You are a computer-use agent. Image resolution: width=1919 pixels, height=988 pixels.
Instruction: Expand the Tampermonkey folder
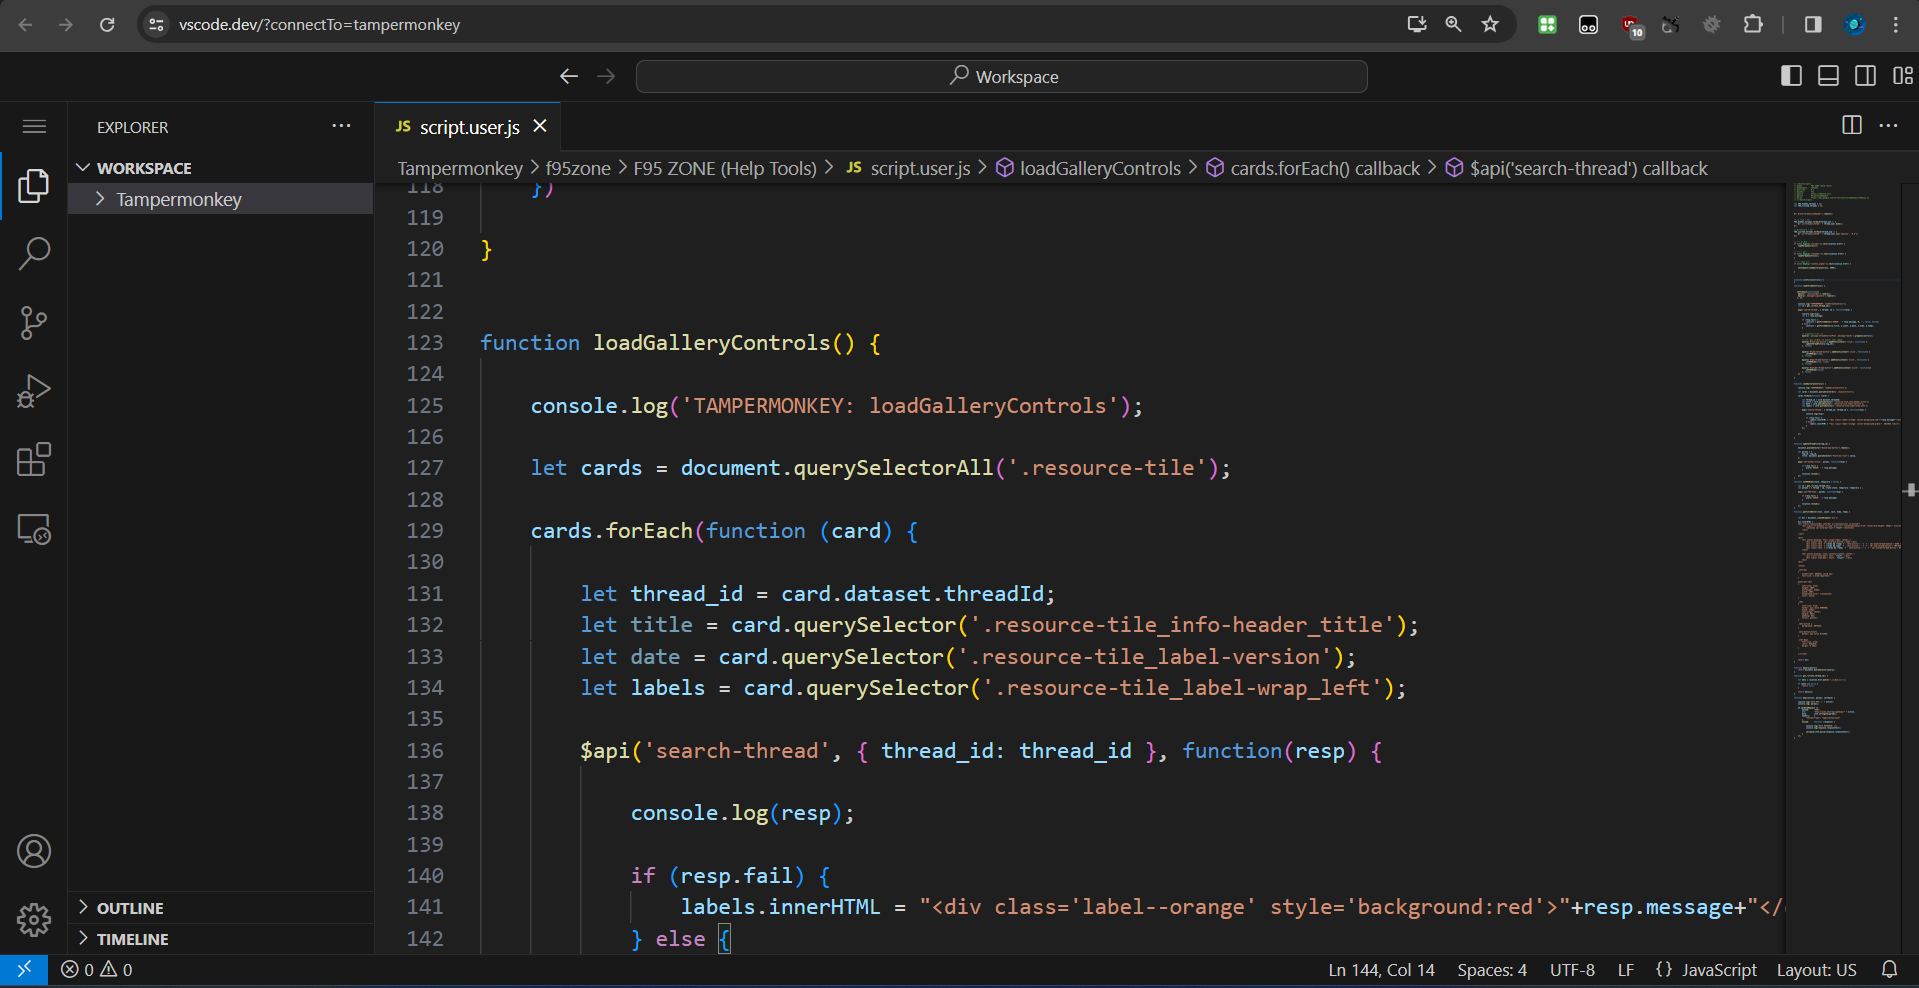point(178,199)
